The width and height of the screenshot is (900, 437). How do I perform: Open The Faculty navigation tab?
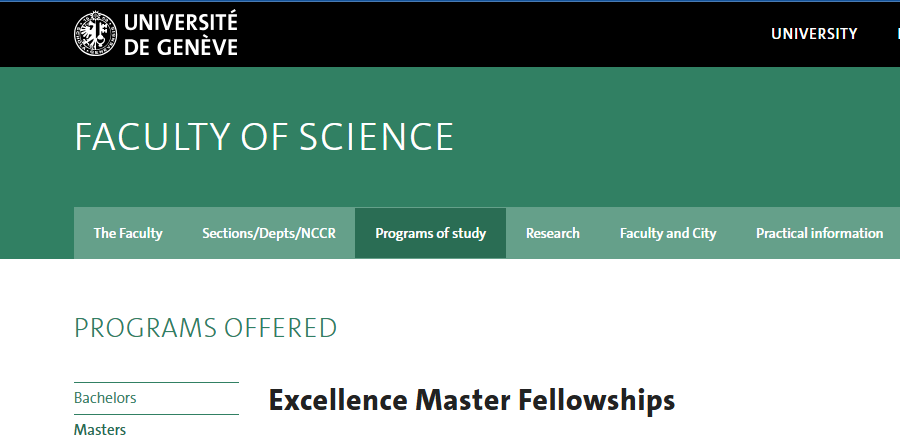coord(128,233)
